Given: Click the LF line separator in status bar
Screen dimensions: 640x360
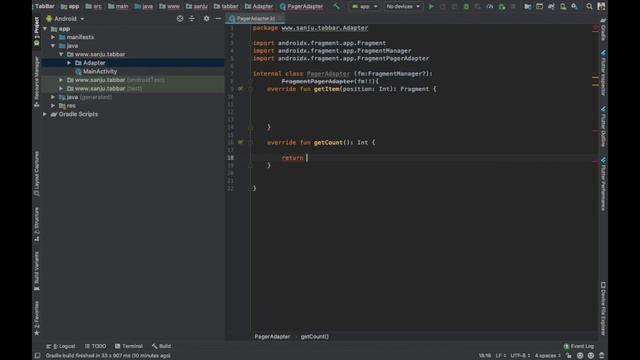Looking at the screenshot, I should tap(501, 356).
